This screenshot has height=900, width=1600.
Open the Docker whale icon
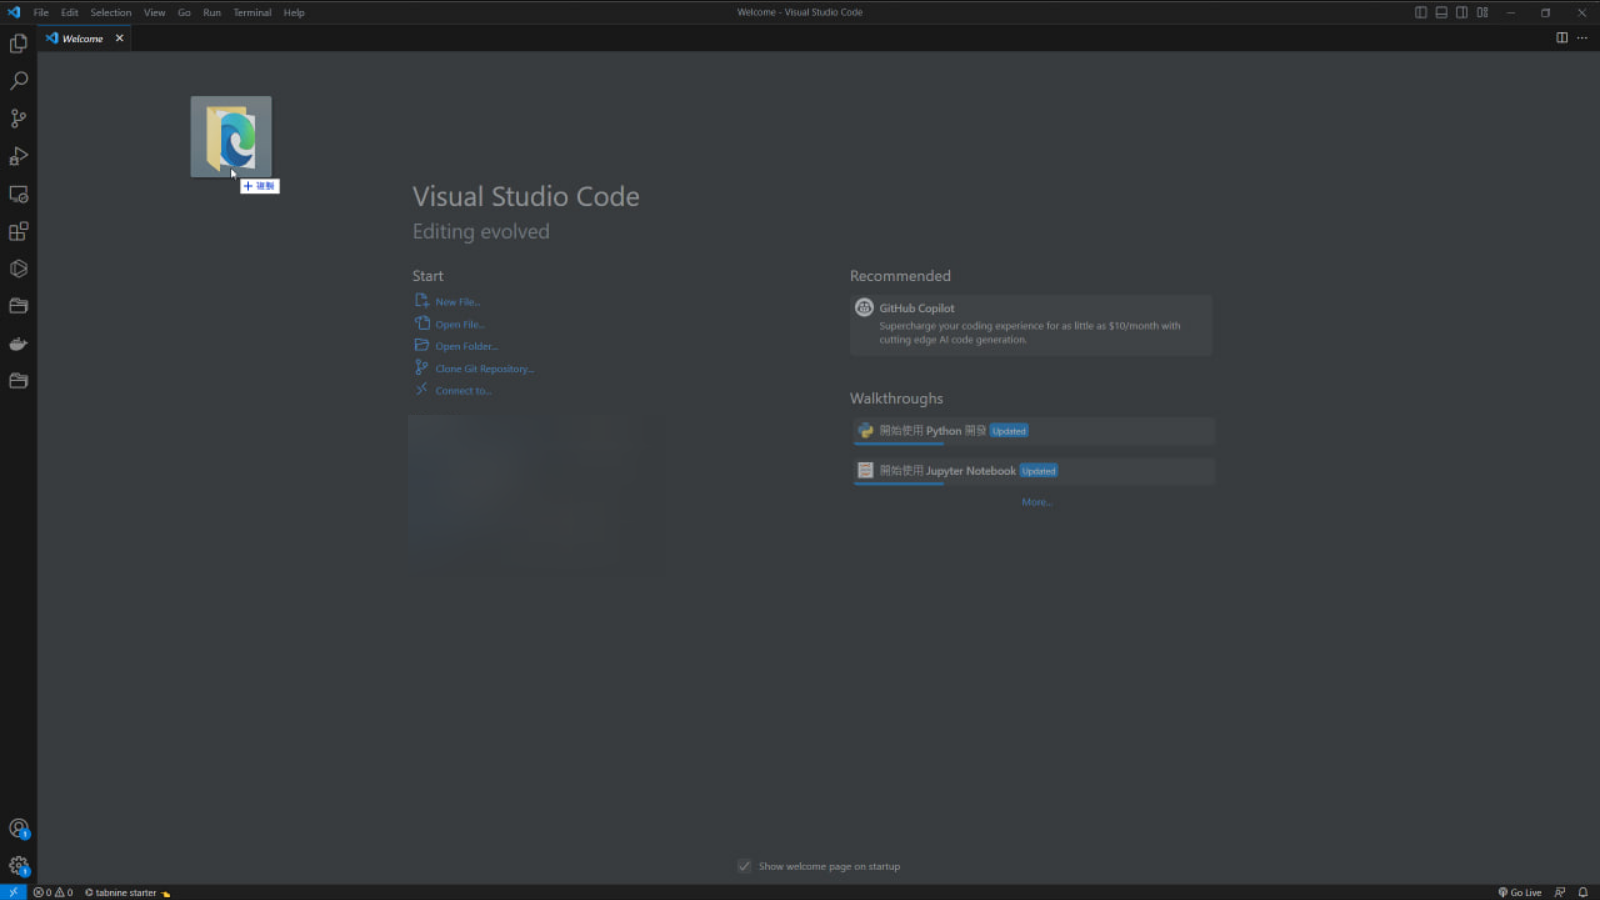[18, 344]
